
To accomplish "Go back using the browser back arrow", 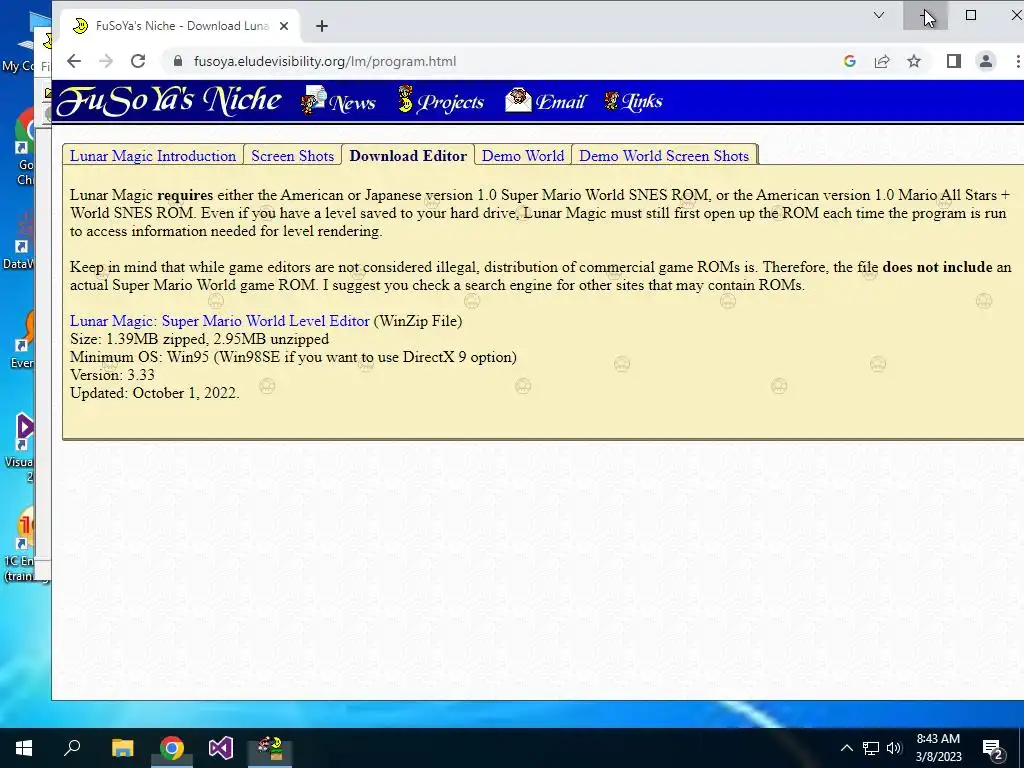I will (74, 61).
